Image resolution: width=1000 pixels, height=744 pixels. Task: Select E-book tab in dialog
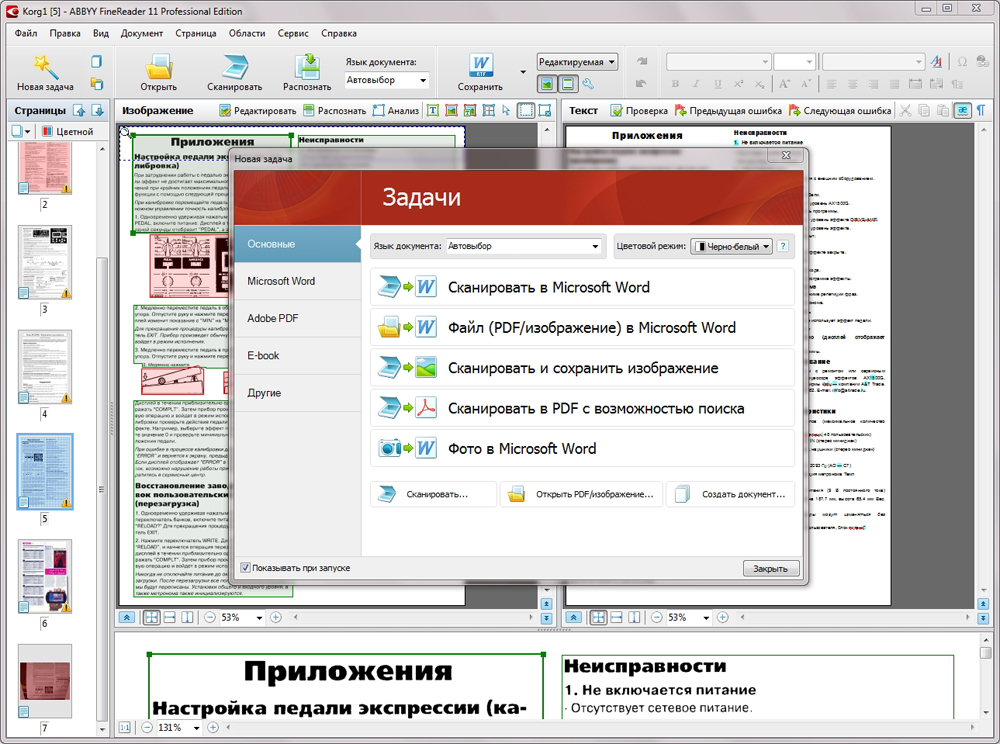coord(297,356)
